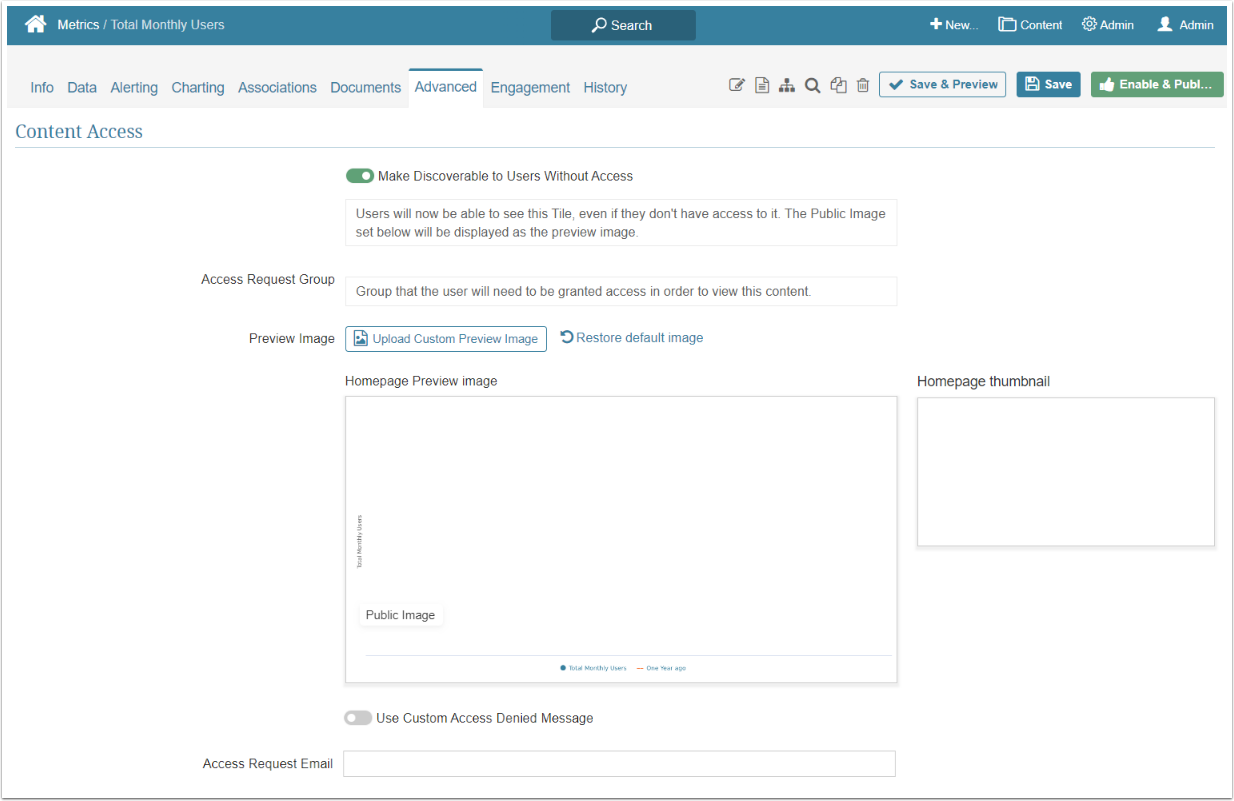The width and height of the screenshot is (1234, 801).
Task: Open the document page icon
Action: 762,86
